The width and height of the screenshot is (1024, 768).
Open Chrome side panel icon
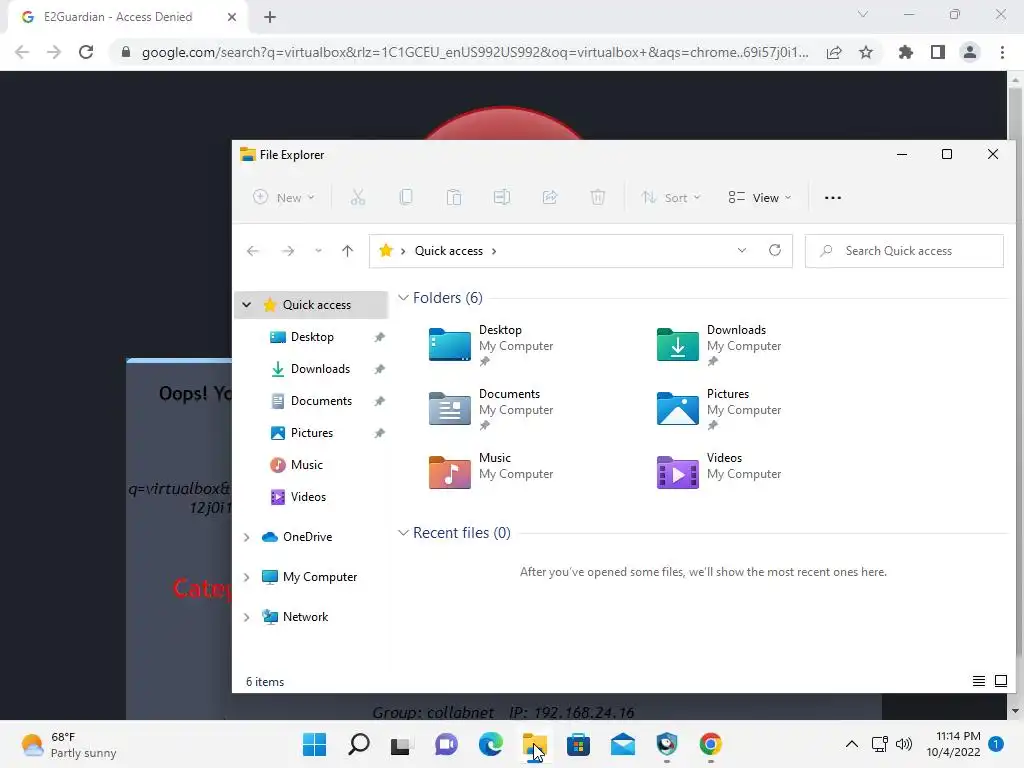coord(938,52)
